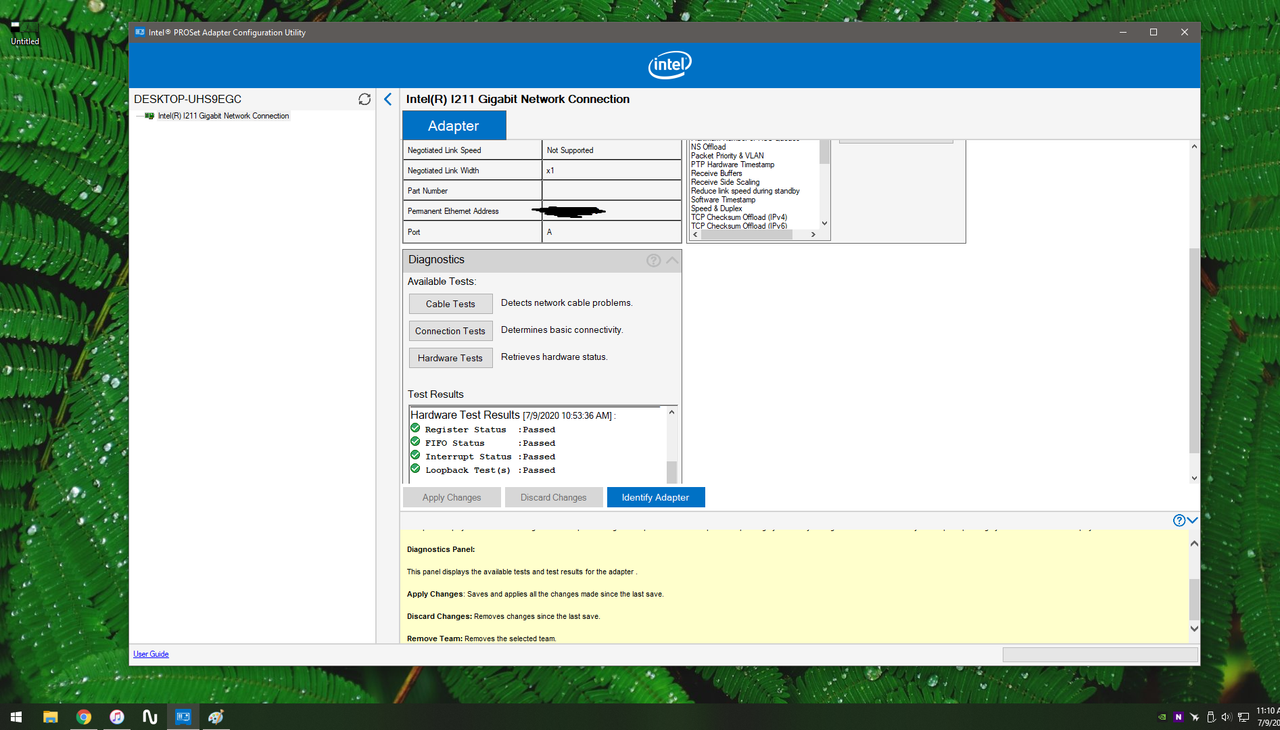Image resolution: width=1280 pixels, height=730 pixels.
Task: Select Reduce link speed during standby
Action: [746, 191]
